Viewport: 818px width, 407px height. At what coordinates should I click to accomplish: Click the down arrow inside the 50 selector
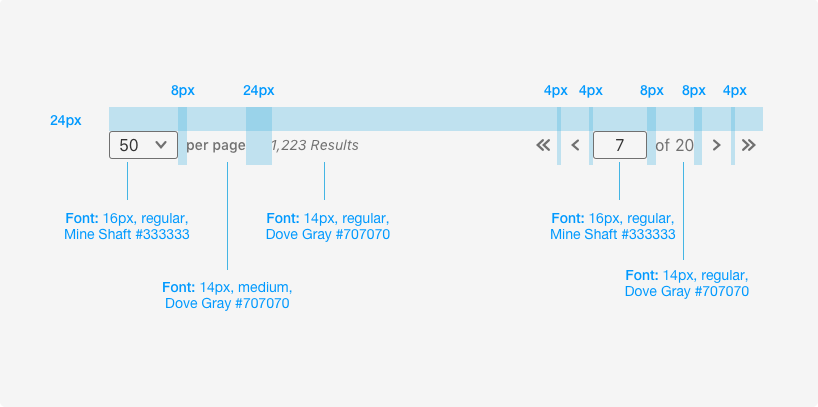(161, 145)
